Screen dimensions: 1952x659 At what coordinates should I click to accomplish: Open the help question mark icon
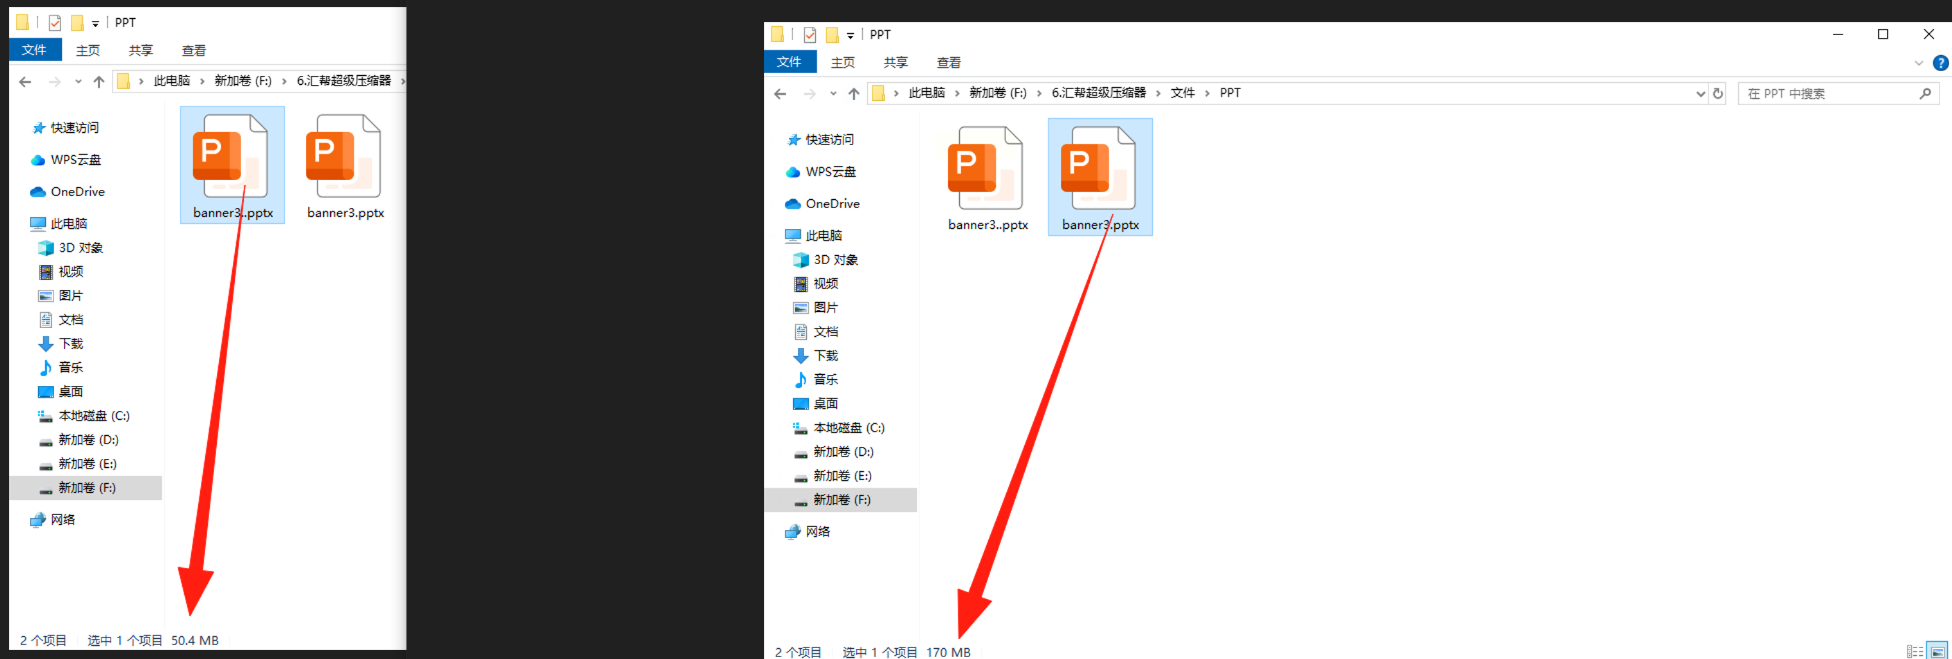click(x=1940, y=63)
